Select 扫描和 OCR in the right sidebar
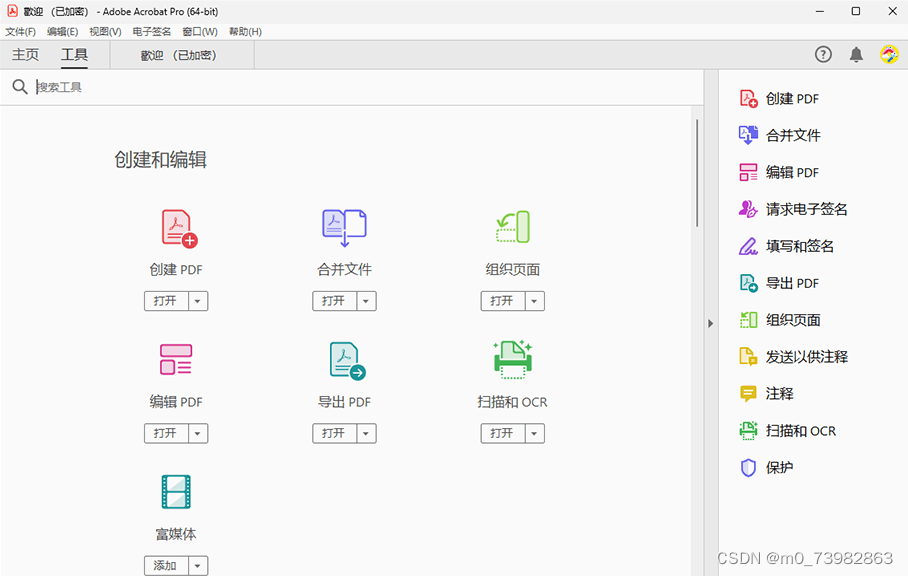Viewport: 908px width, 576px height. [788, 431]
